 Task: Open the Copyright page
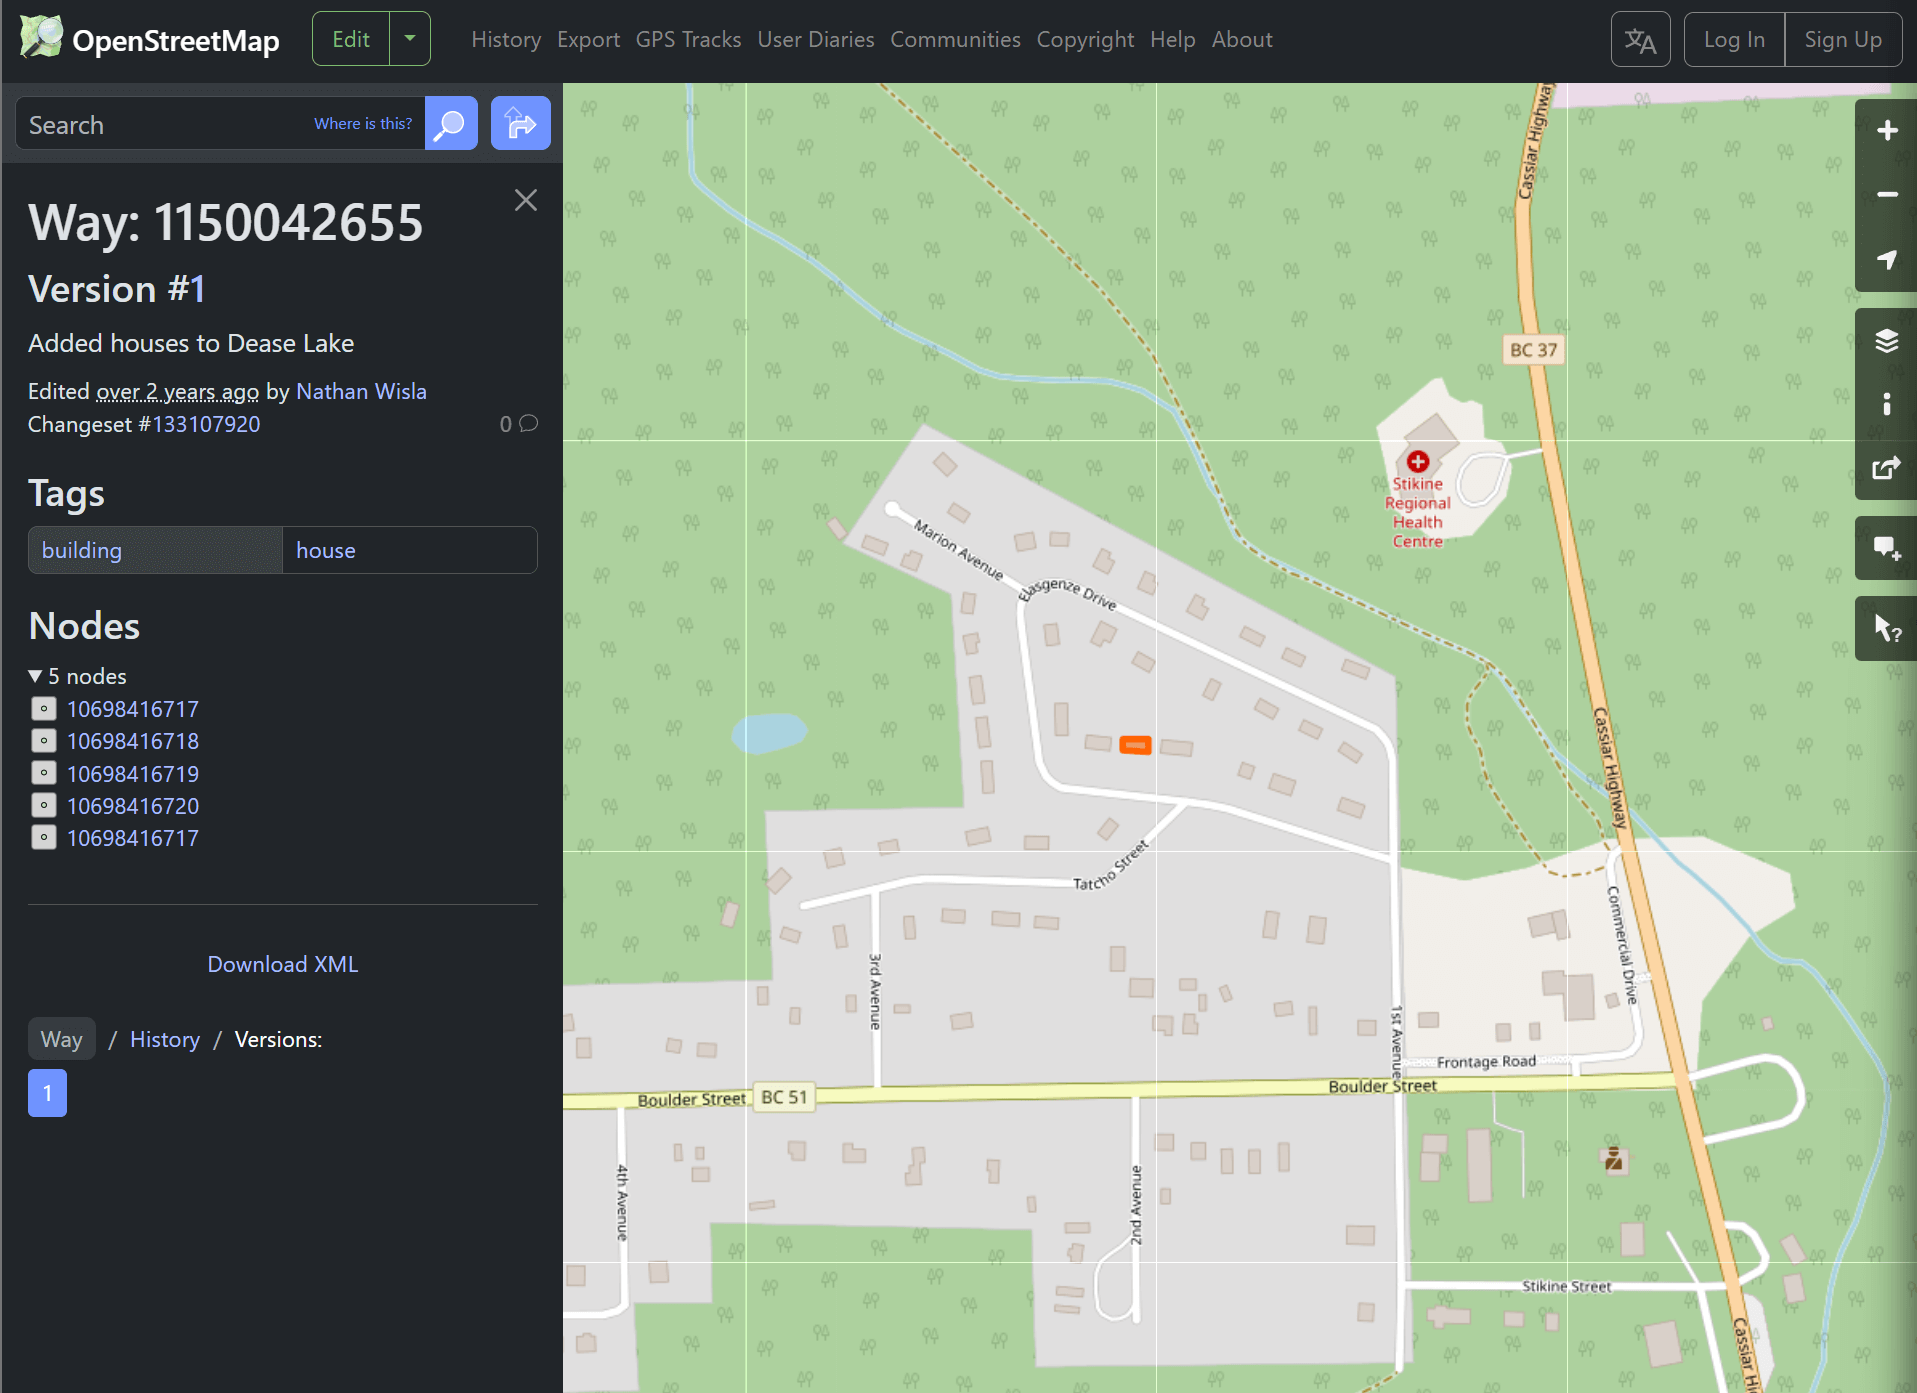[1085, 40]
